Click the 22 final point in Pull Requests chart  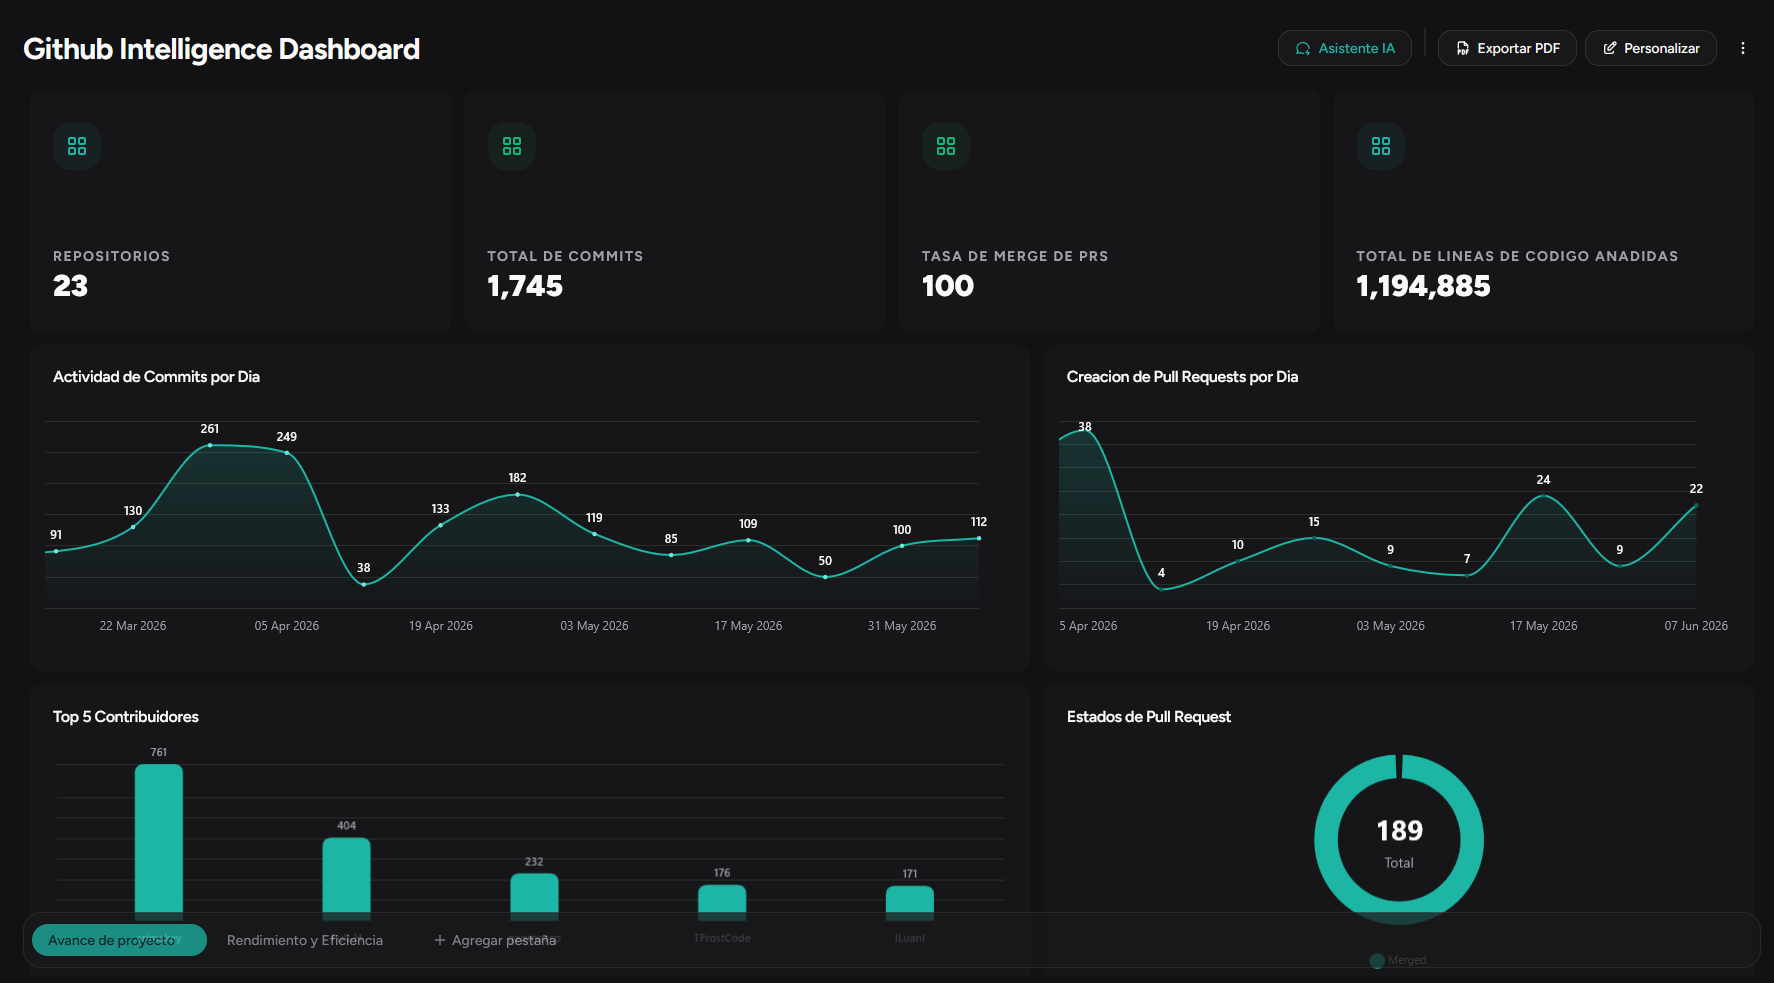click(x=1696, y=505)
